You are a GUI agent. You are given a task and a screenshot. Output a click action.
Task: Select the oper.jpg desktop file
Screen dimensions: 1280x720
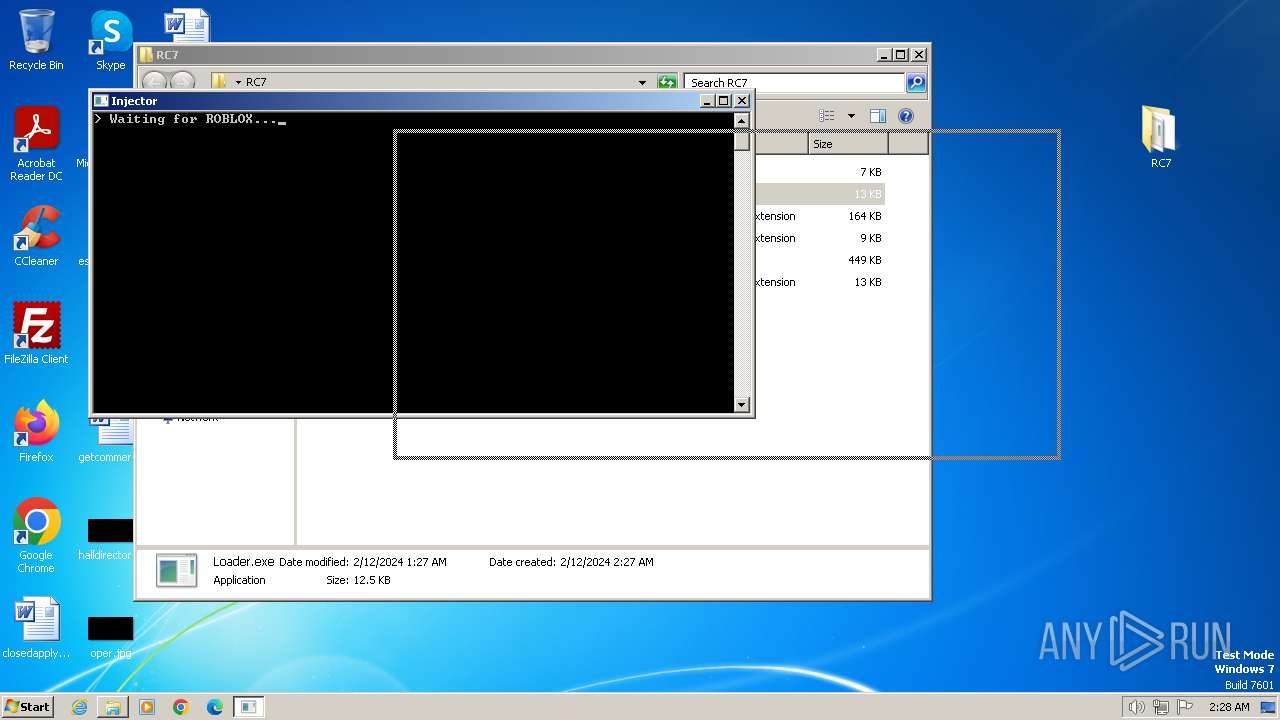[110, 638]
